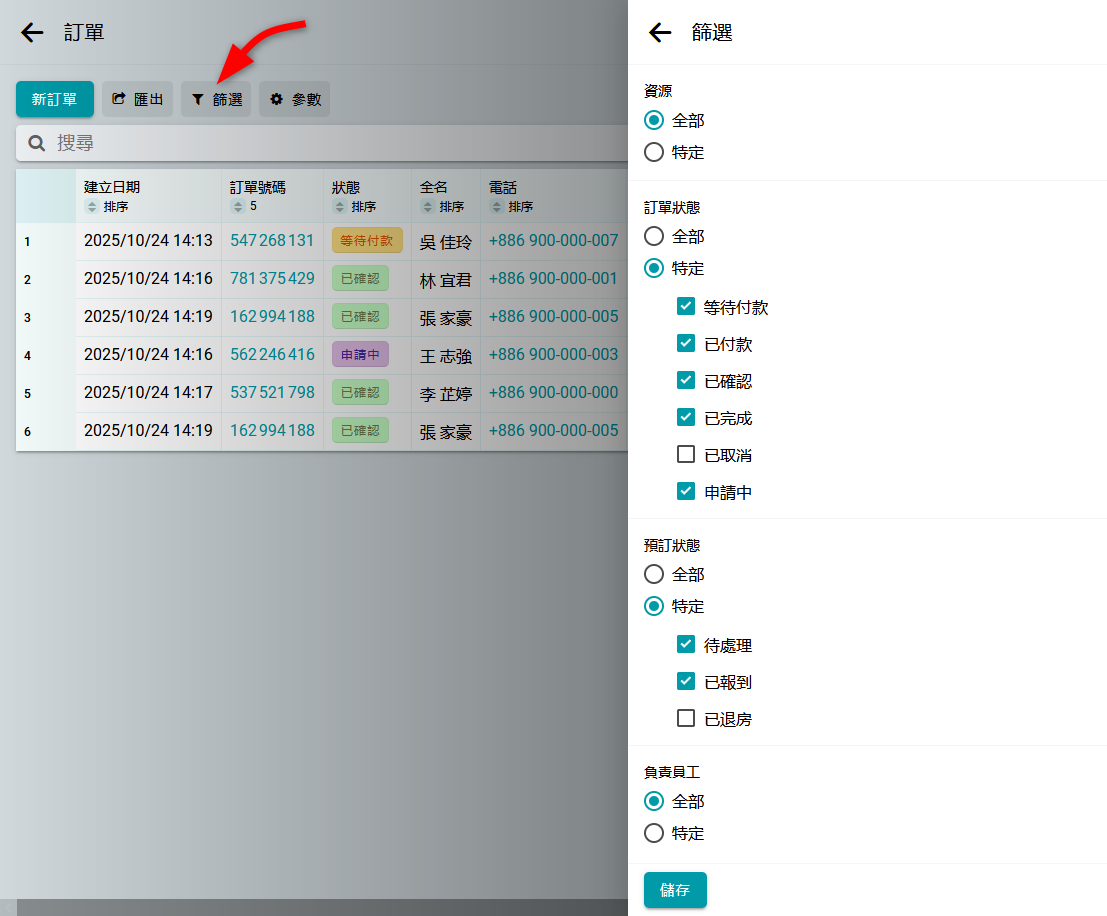Click the back arrow in 篩選 panel
1107x916 pixels.
[660, 33]
